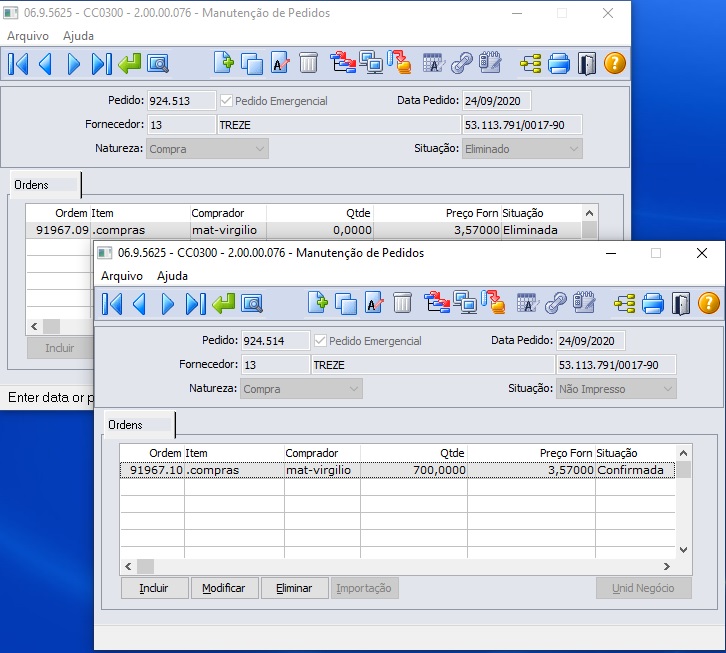Click scroll up arrow in back orders grid
The width and height of the screenshot is (726, 653).
589,213
